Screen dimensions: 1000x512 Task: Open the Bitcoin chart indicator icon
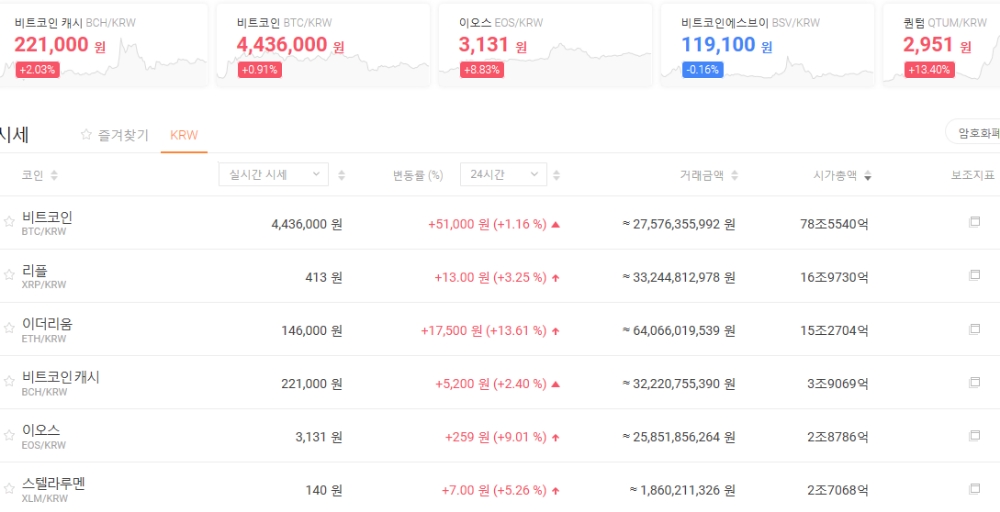(x=974, y=223)
